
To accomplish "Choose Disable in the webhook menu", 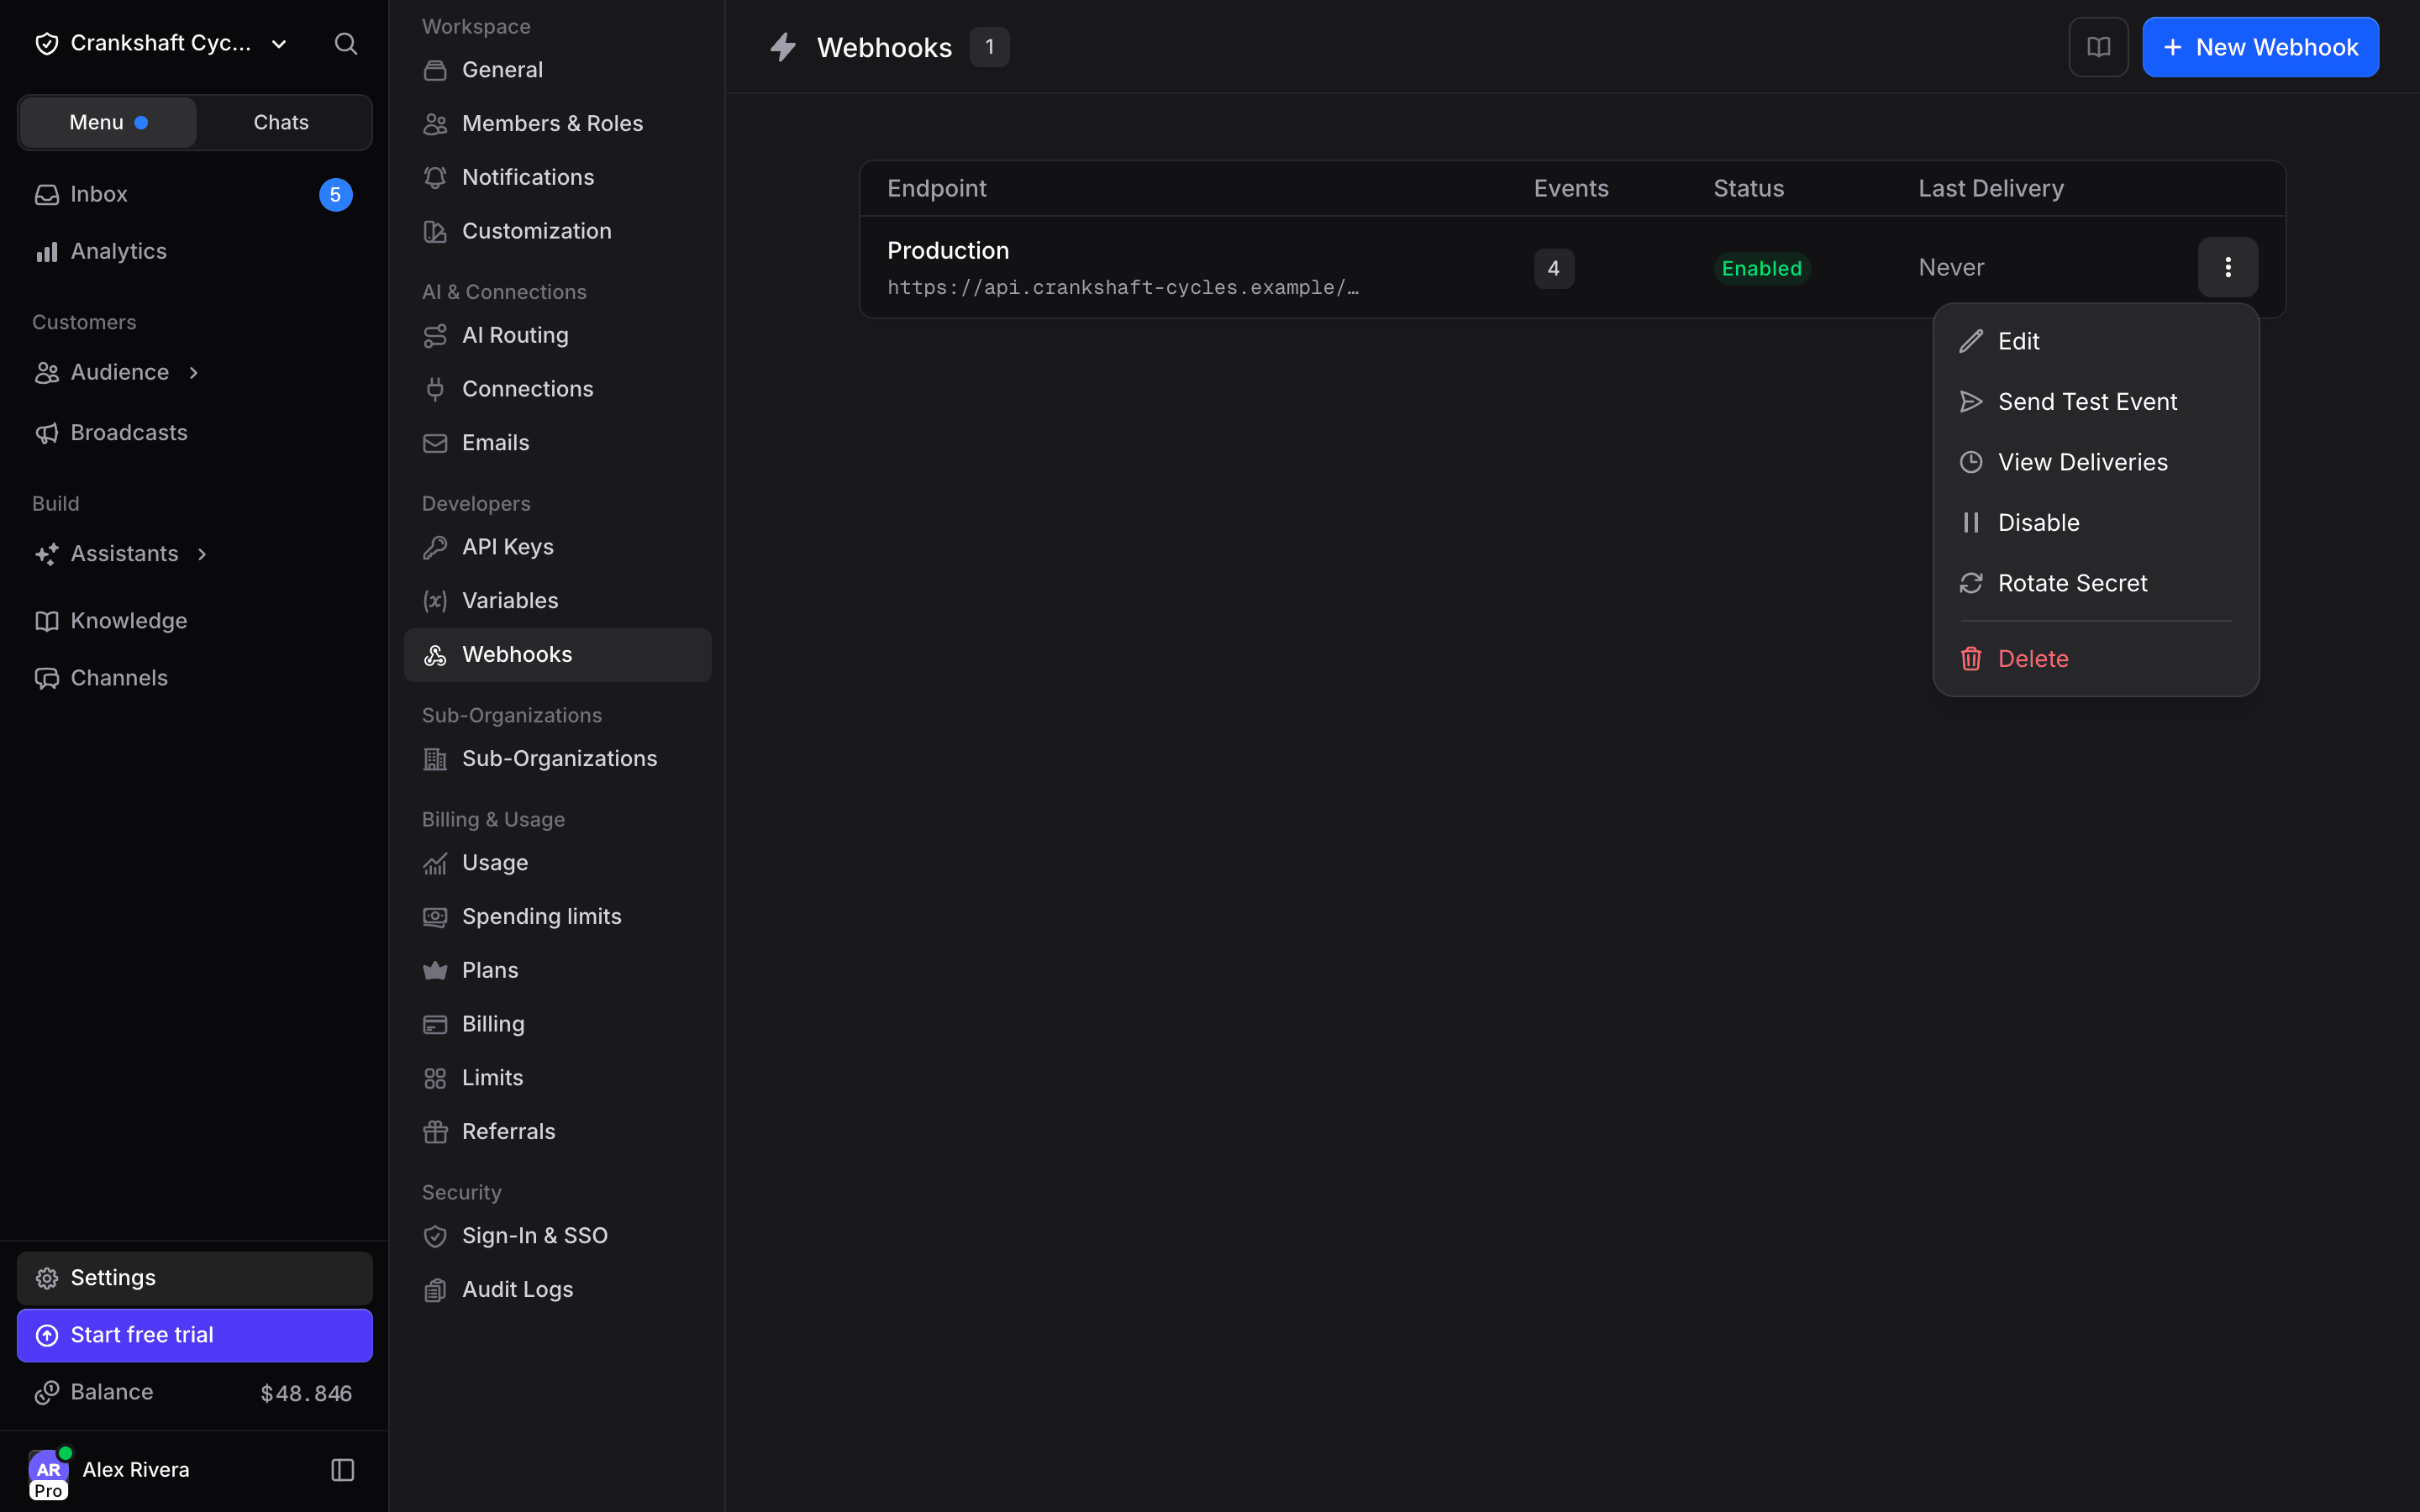I will (2096, 523).
